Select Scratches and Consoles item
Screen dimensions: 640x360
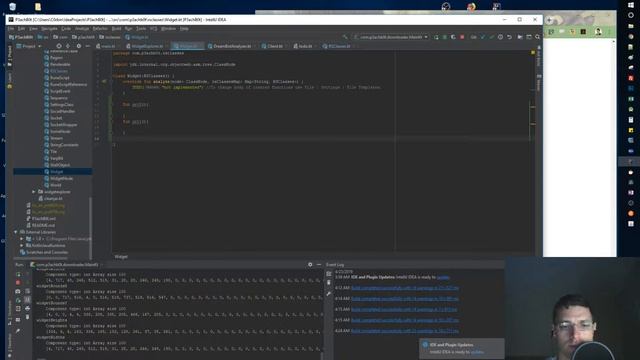coord(44,252)
